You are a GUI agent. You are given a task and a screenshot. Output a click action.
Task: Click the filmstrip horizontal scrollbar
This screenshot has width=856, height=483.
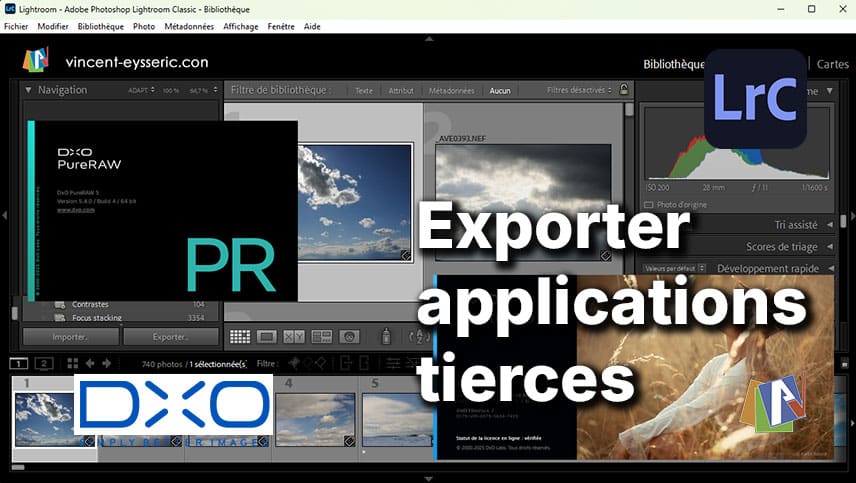[x=18, y=467]
